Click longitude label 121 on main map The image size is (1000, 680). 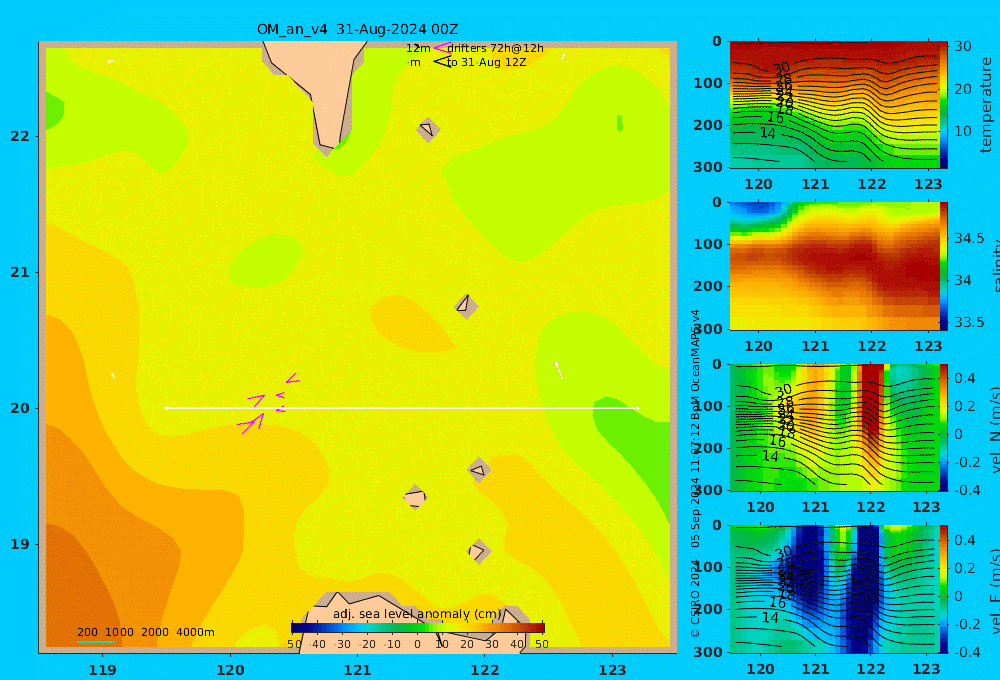point(357,670)
